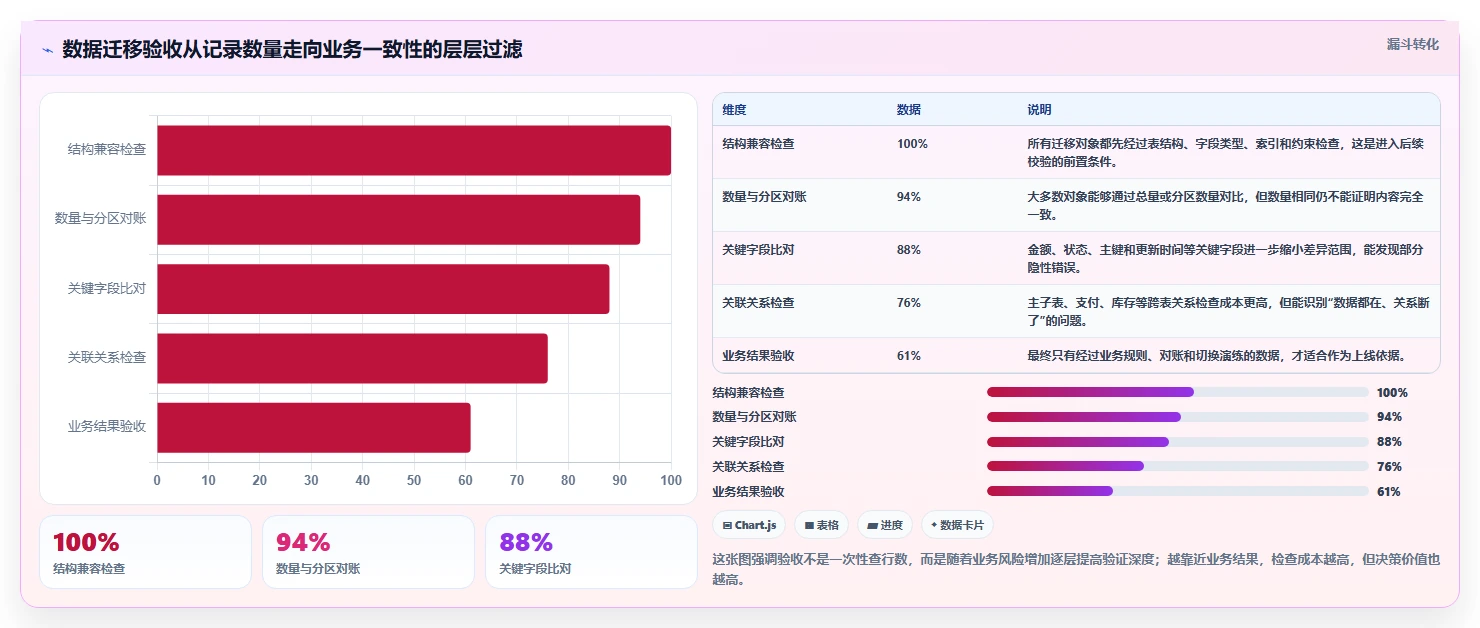Click the 业务结果验收 progress bar
The width and height of the screenshot is (1480, 628).
coord(1178,491)
